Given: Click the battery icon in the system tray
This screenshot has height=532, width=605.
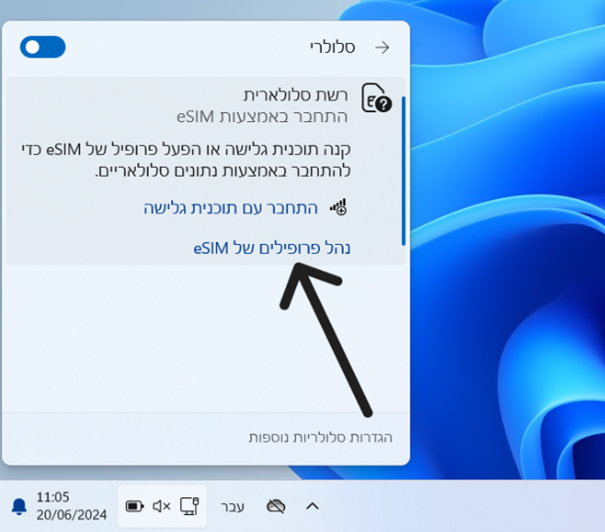Looking at the screenshot, I should 135,506.
